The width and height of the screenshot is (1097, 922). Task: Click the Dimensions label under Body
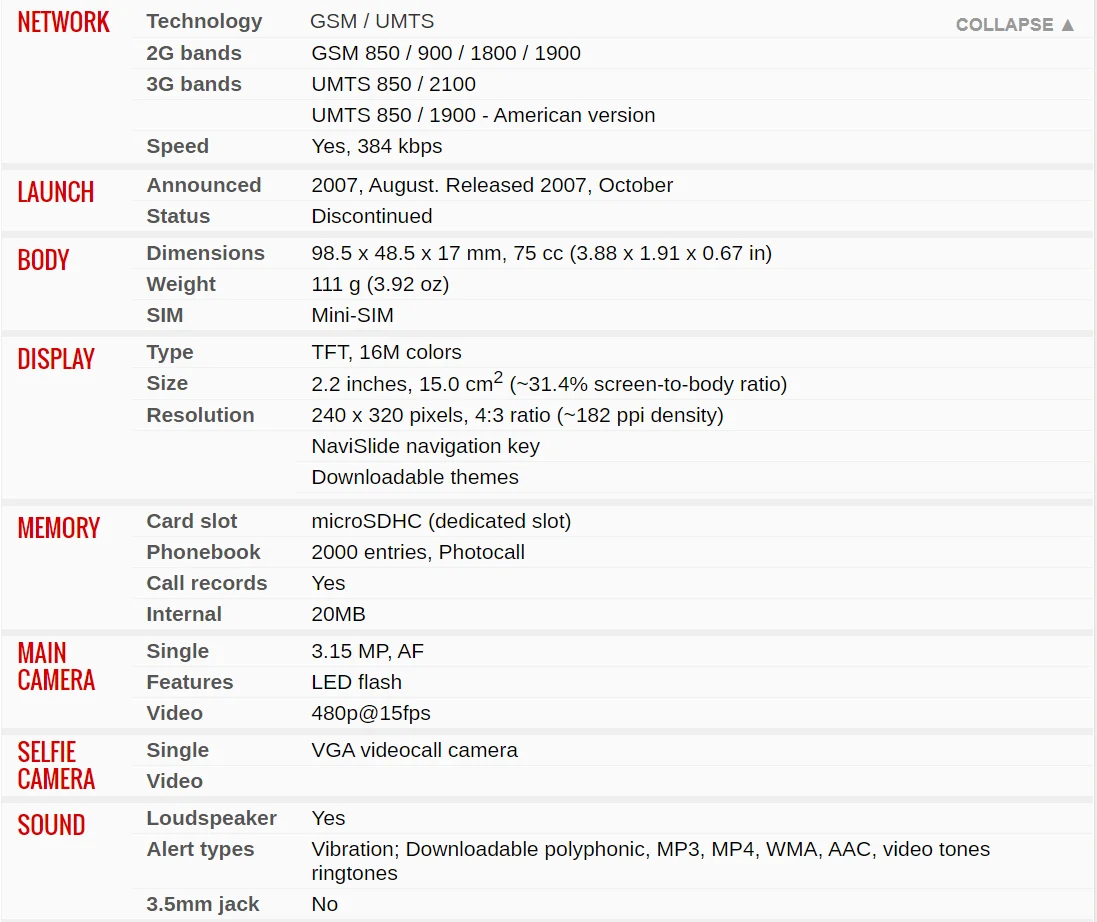(x=205, y=253)
